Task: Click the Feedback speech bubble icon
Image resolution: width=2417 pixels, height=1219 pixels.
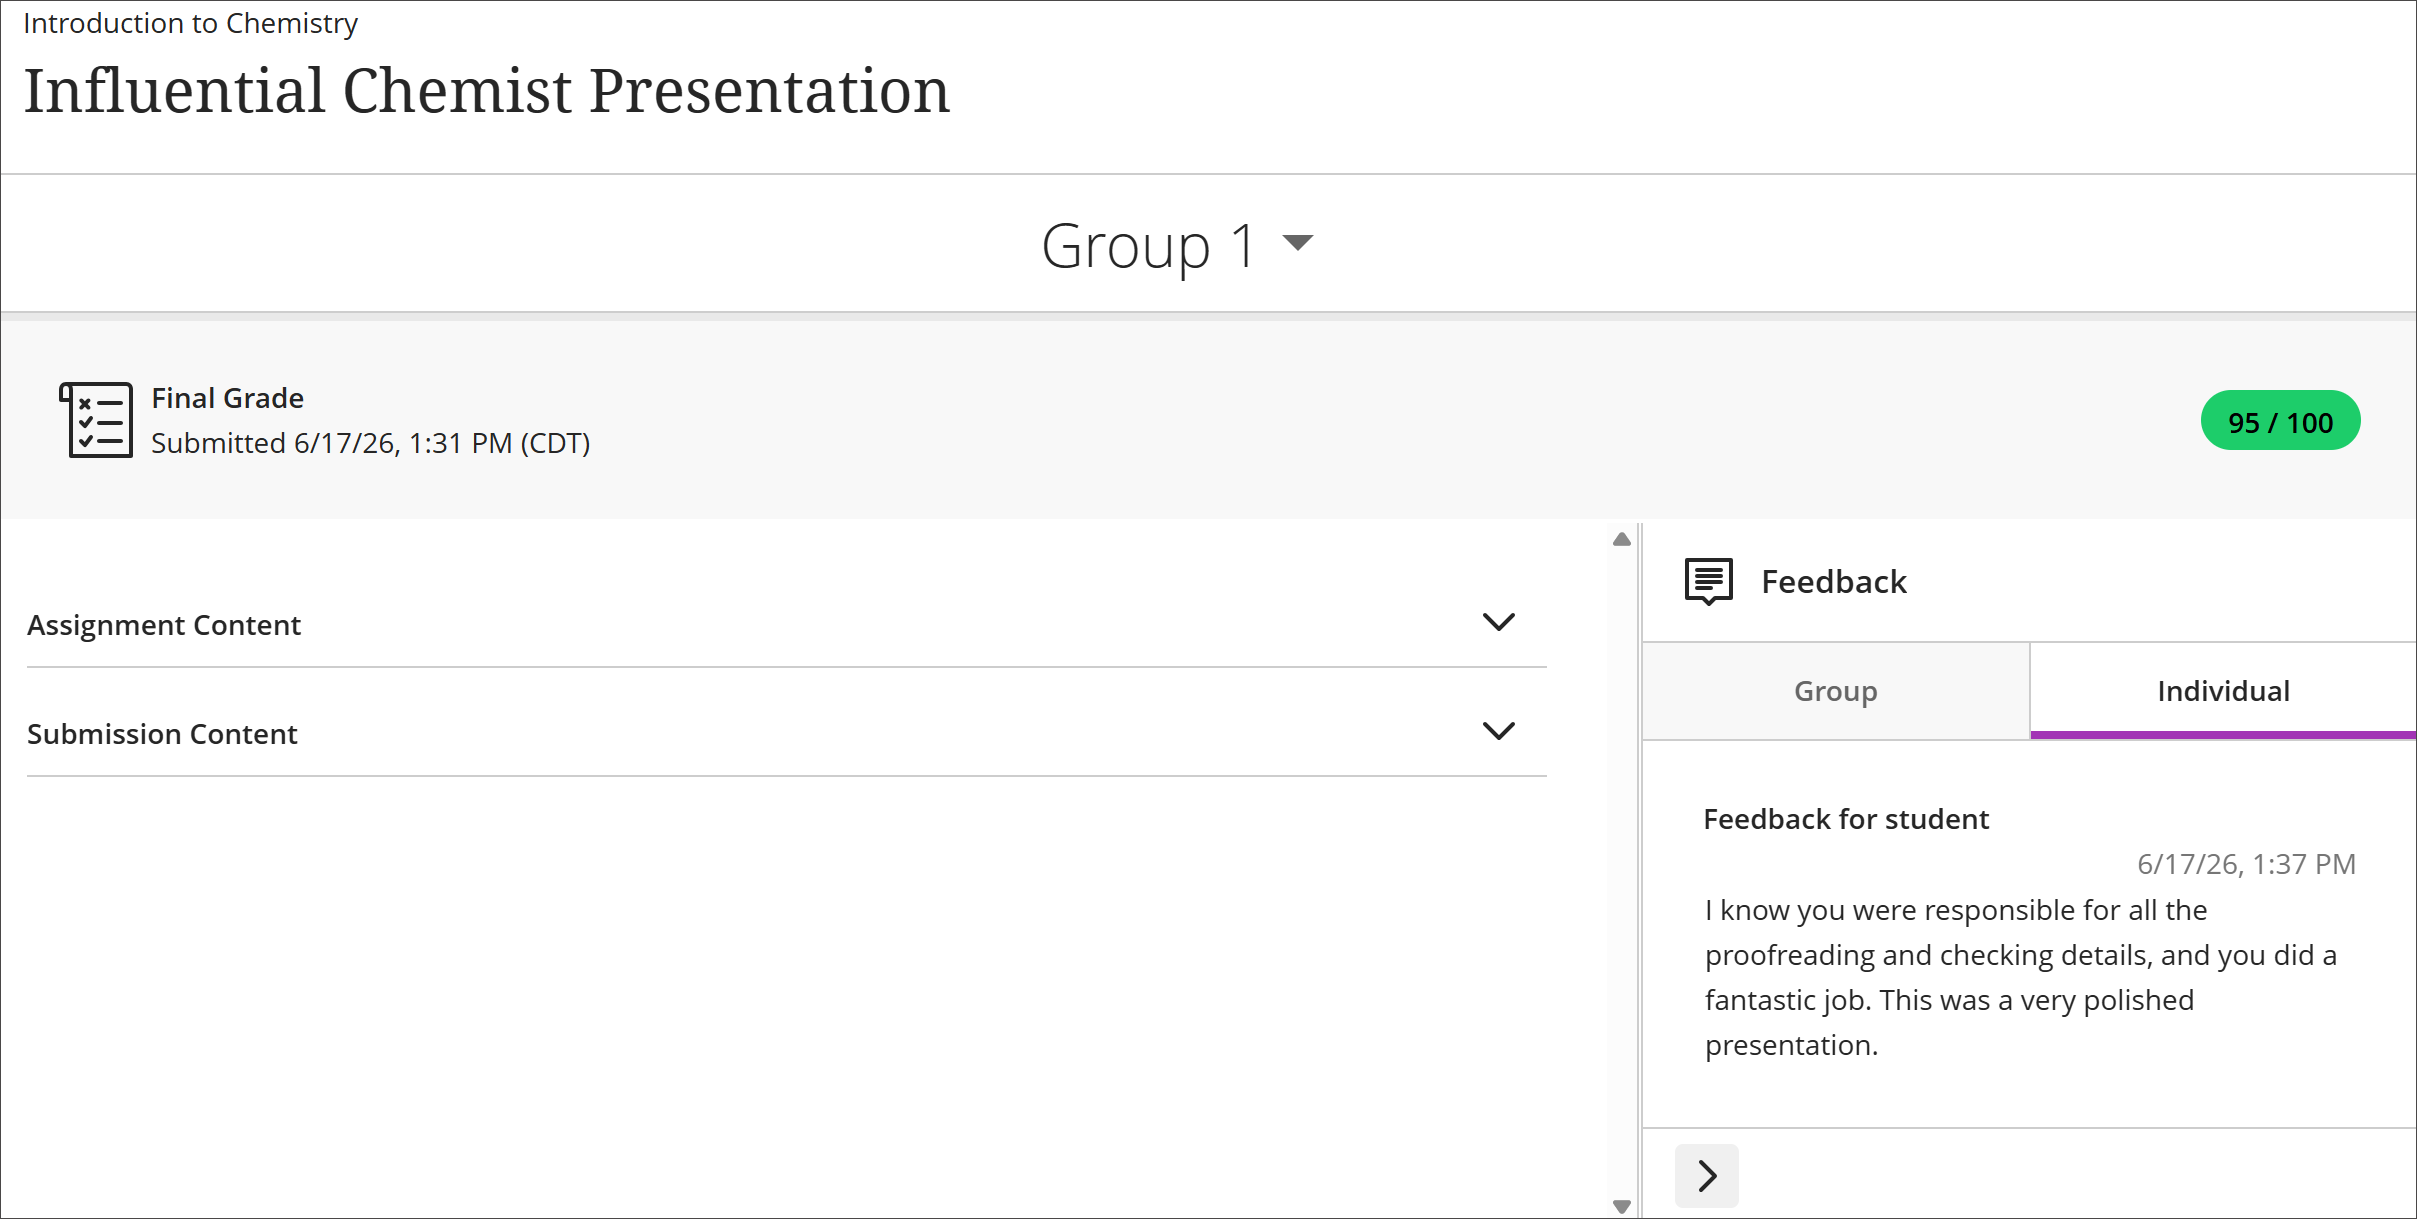Action: pyautogui.click(x=1709, y=581)
